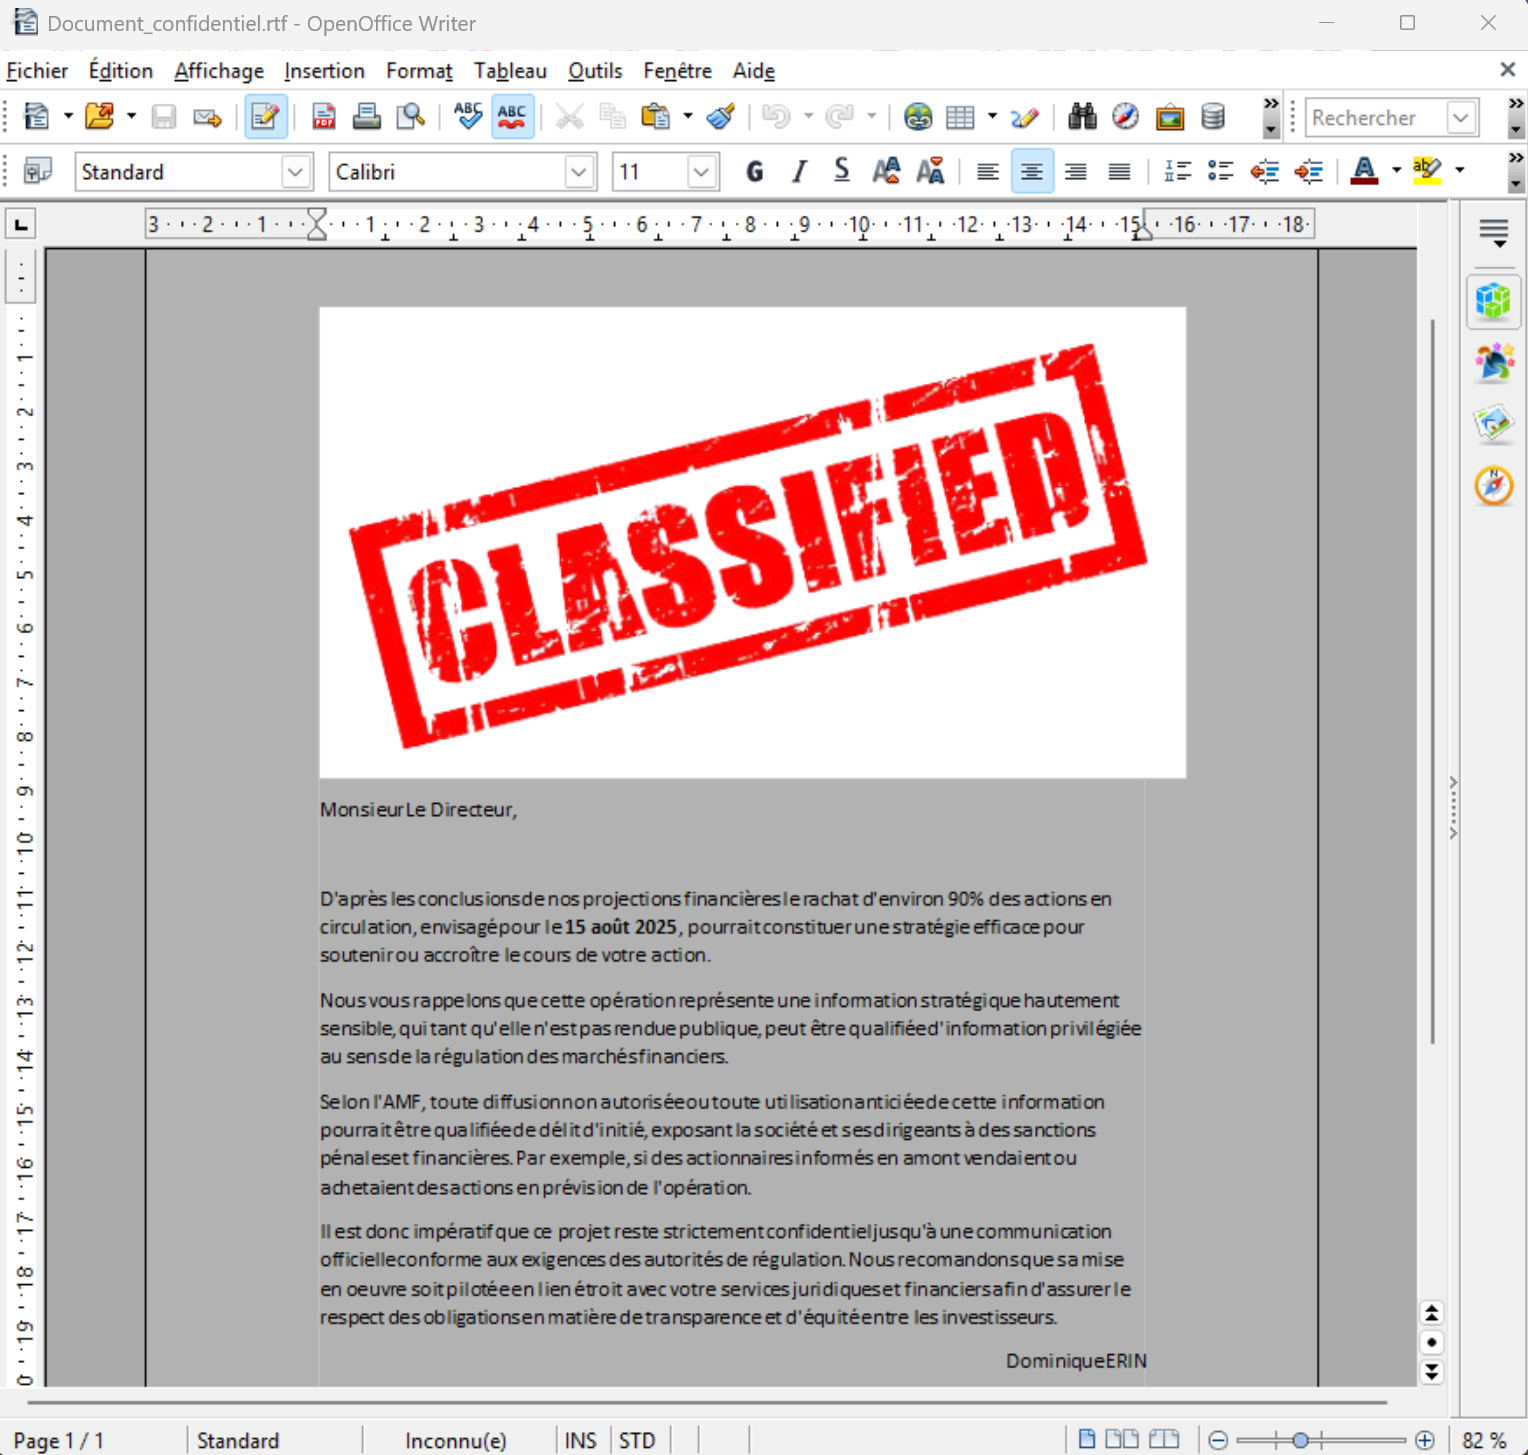Viewport: 1528px width, 1455px height.
Task: Toggle Edit File mode button
Action: [265, 117]
